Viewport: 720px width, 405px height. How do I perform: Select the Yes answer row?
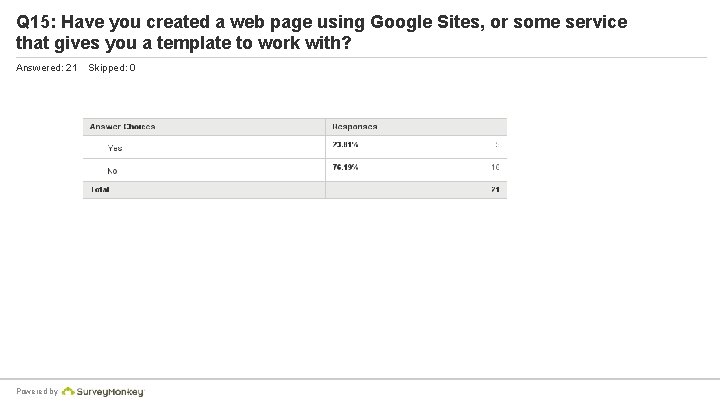(295, 147)
